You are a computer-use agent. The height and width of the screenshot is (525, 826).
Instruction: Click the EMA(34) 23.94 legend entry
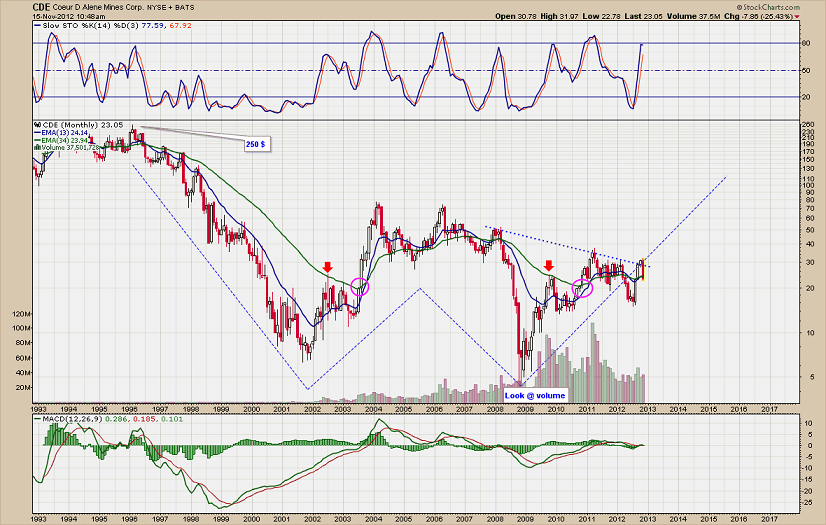tap(64, 141)
